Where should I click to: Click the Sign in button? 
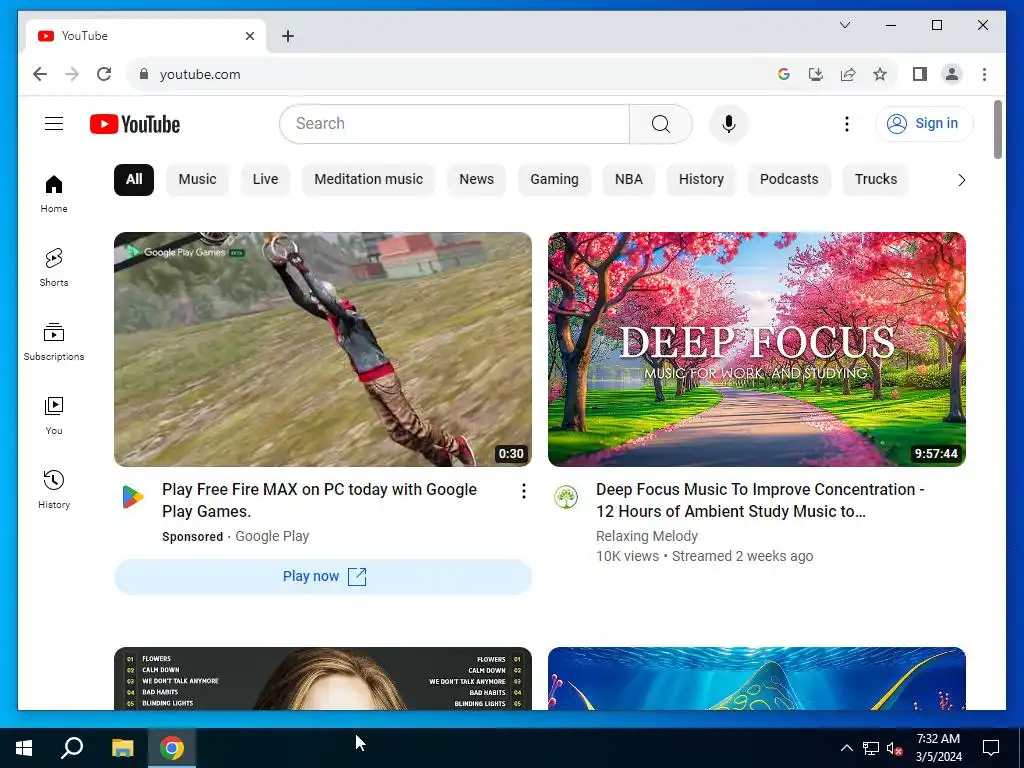pyautogui.click(x=924, y=123)
